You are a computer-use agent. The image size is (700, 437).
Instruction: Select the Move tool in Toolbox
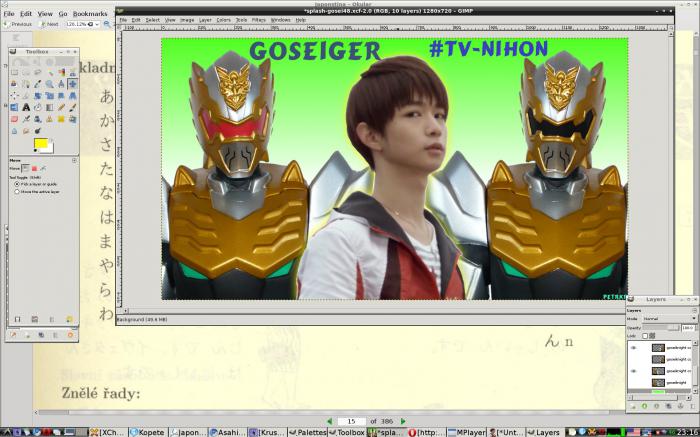click(73, 84)
